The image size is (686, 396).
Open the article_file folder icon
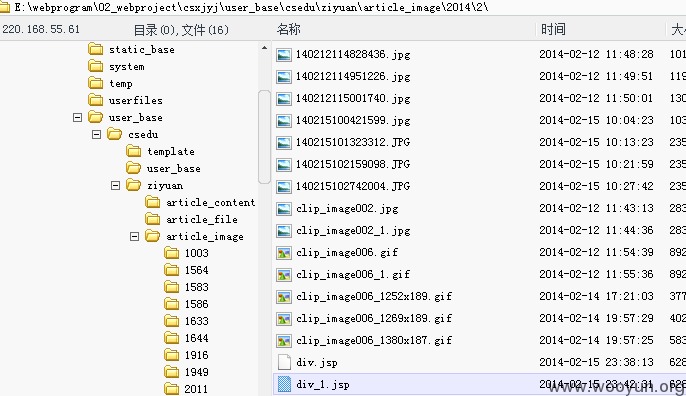pyautogui.click(x=153, y=219)
